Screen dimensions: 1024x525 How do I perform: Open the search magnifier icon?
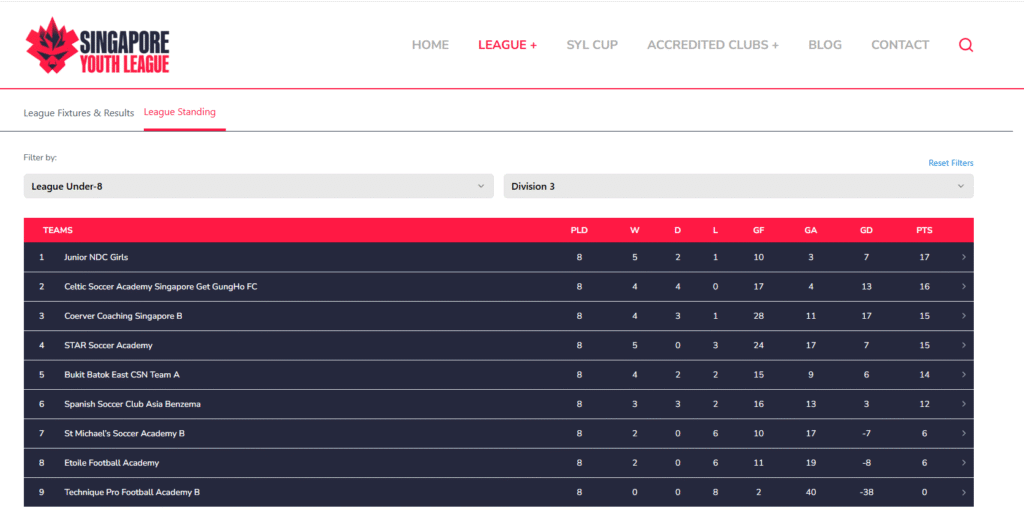[x=966, y=45]
